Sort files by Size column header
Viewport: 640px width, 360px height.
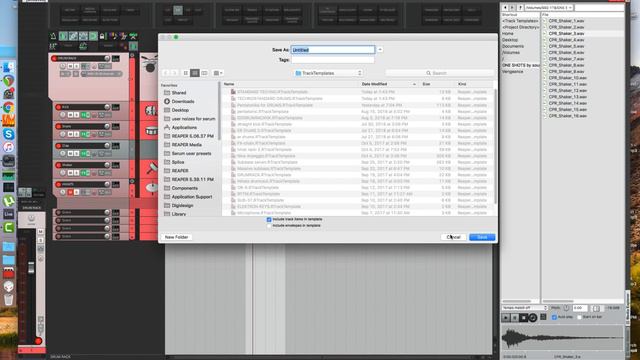(437, 84)
